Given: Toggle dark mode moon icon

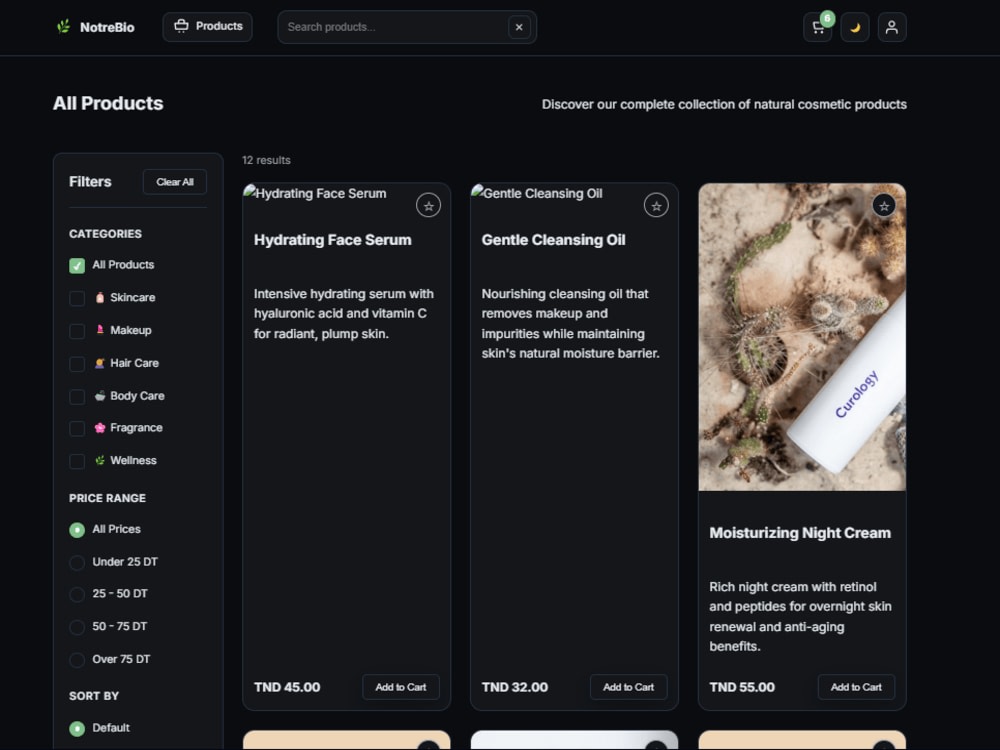Looking at the screenshot, I should pos(855,27).
